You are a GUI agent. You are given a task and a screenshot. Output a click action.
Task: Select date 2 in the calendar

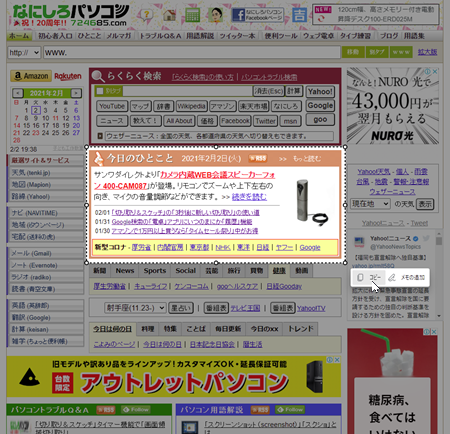(36, 110)
